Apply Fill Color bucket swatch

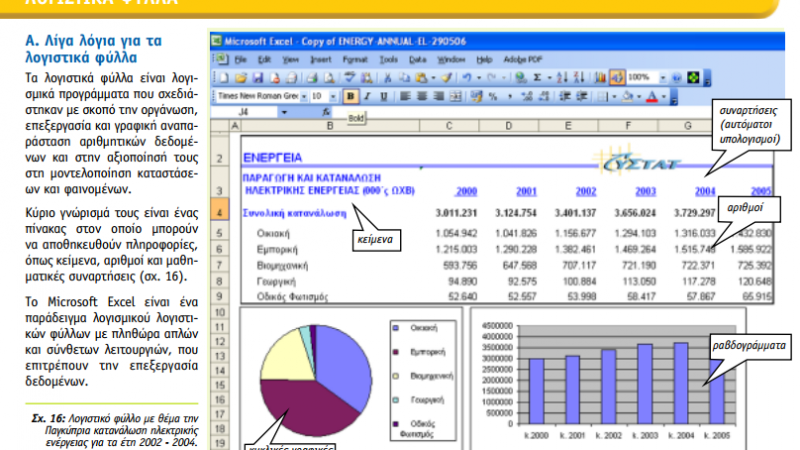pos(628,96)
